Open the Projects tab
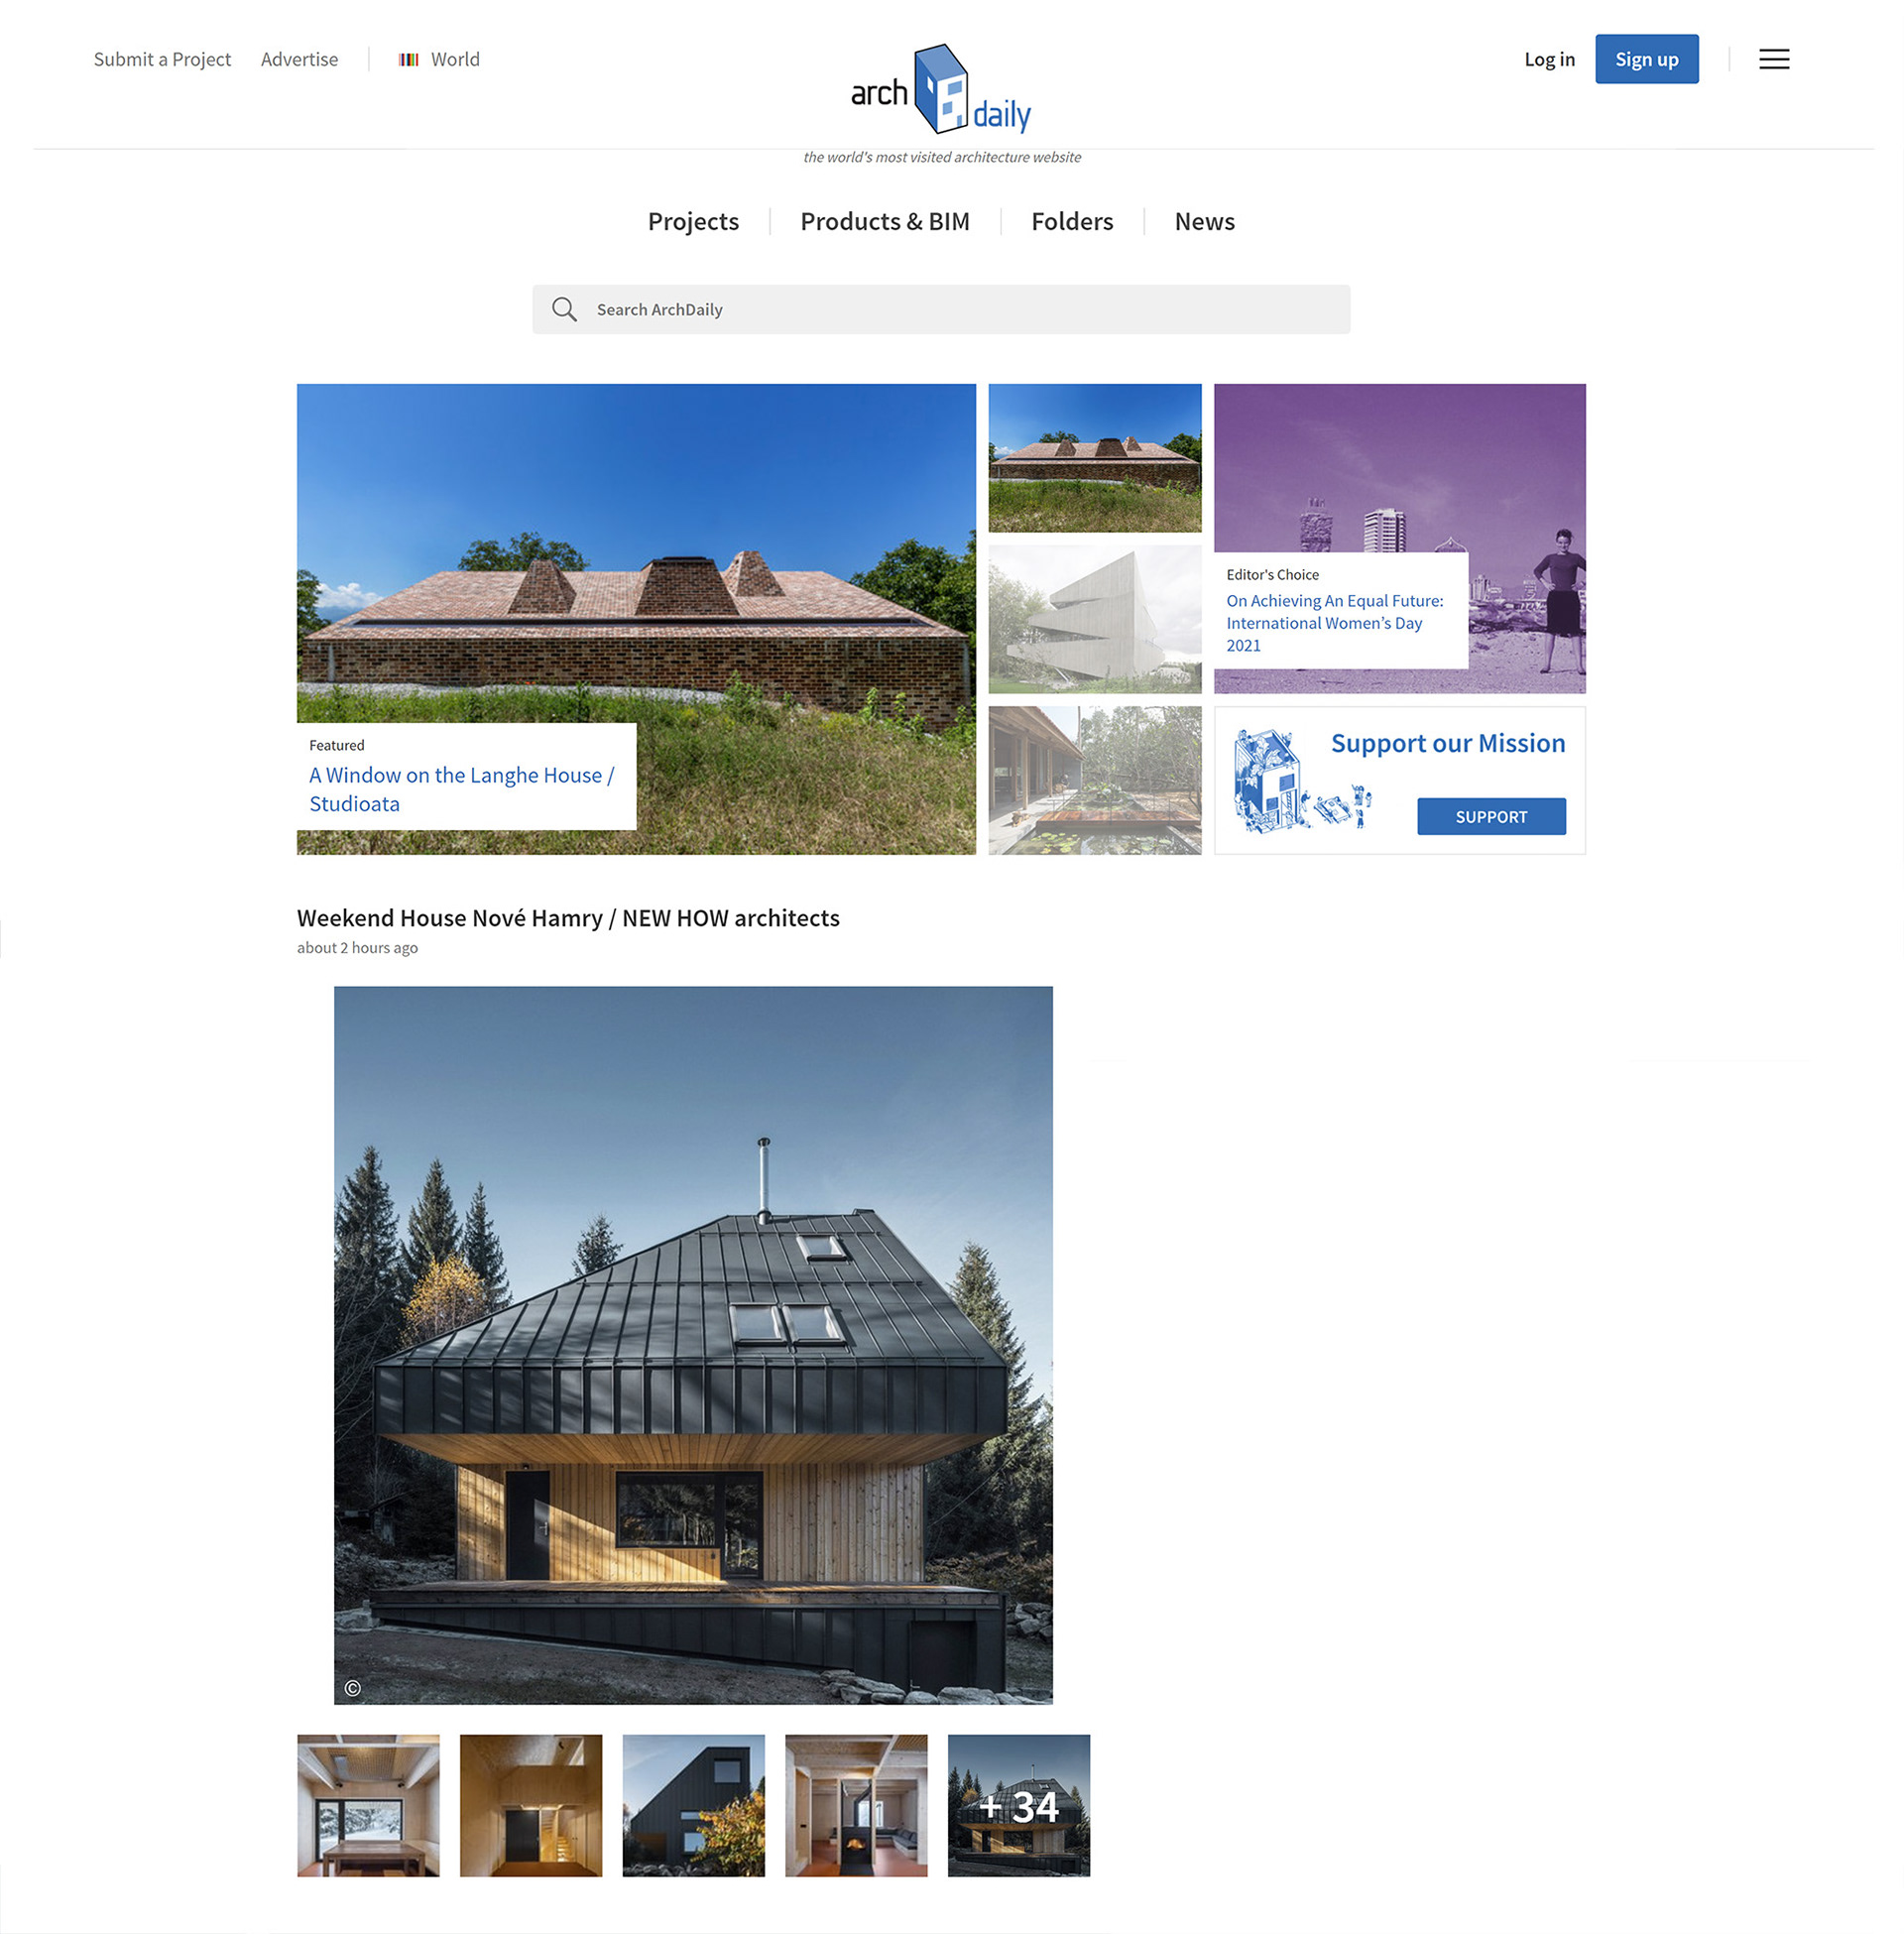This screenshot has height=1934, width=1904. coord(693,221)
